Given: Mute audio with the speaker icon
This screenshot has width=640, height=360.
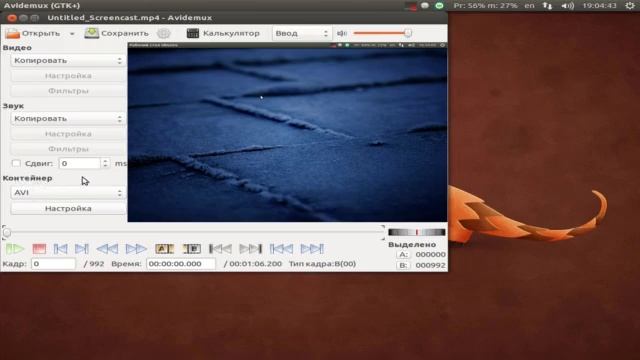Looking at the screenshot, I should click(342, 33).
